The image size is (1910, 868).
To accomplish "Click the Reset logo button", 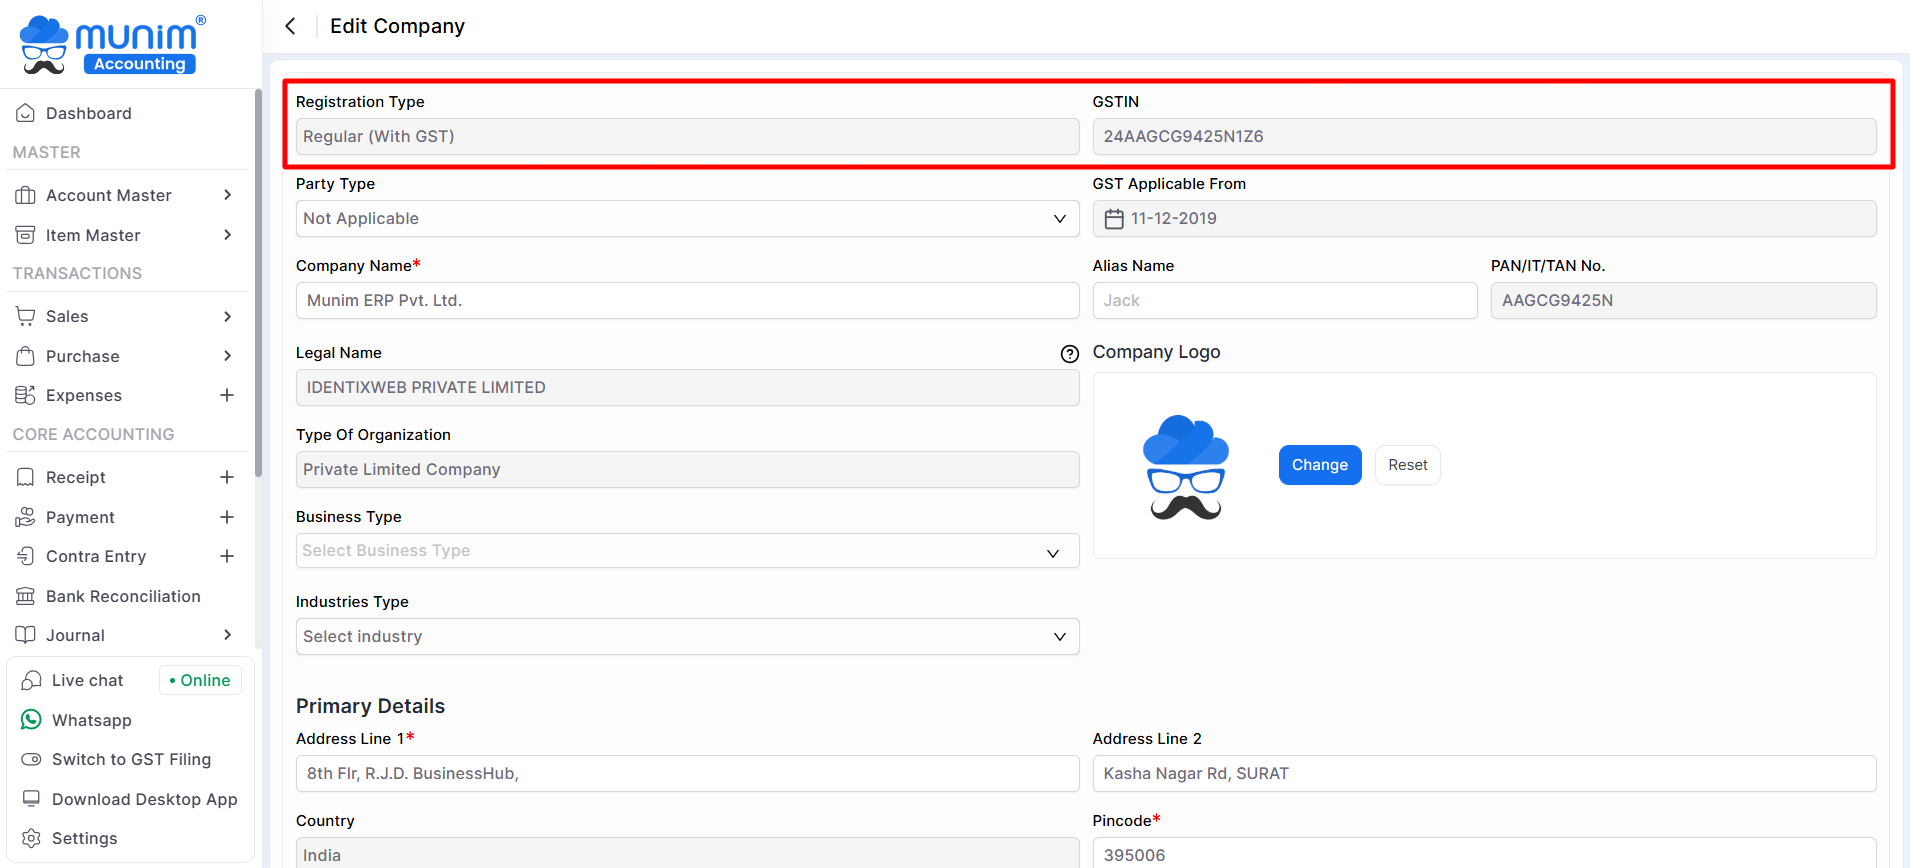I will click(x=1408, y=465).
